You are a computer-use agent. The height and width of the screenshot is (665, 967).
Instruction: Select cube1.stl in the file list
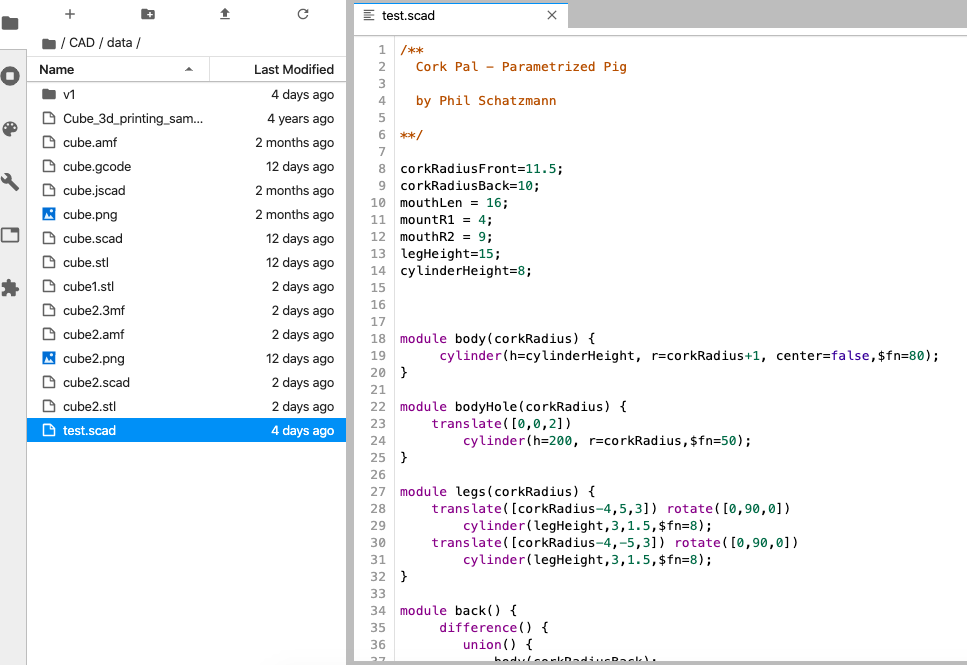point(186,287)
